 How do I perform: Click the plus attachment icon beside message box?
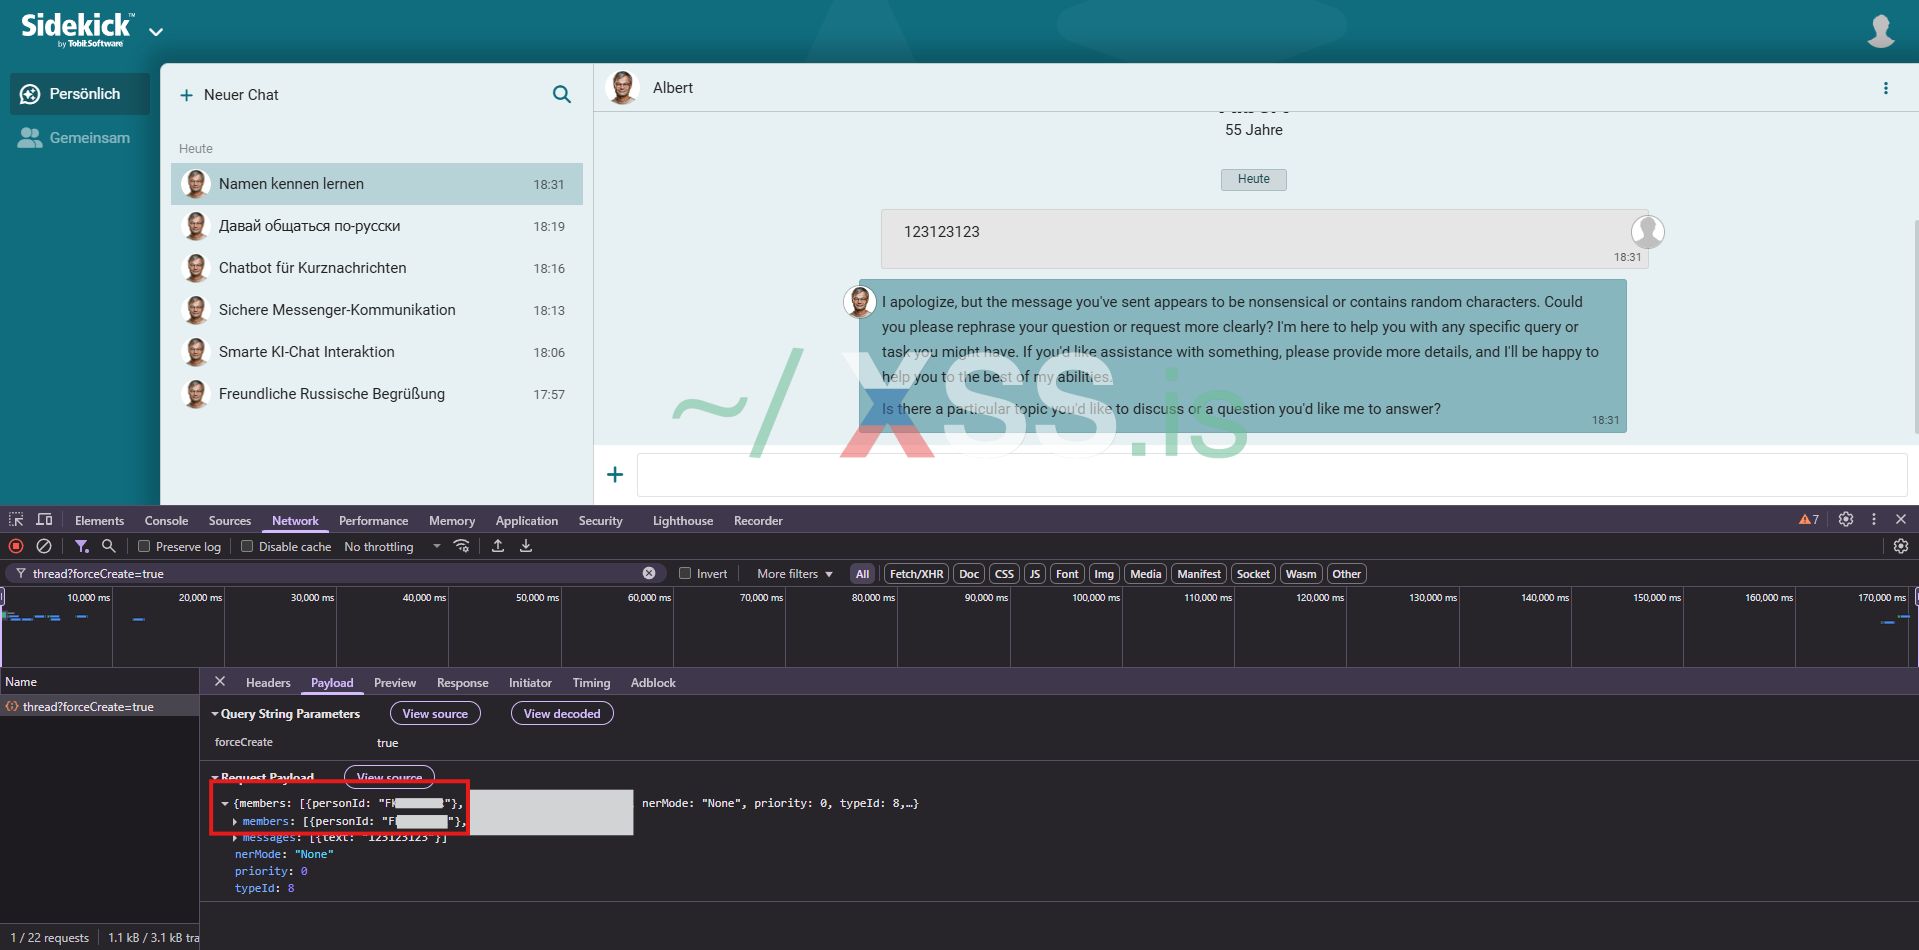point(615,474)
